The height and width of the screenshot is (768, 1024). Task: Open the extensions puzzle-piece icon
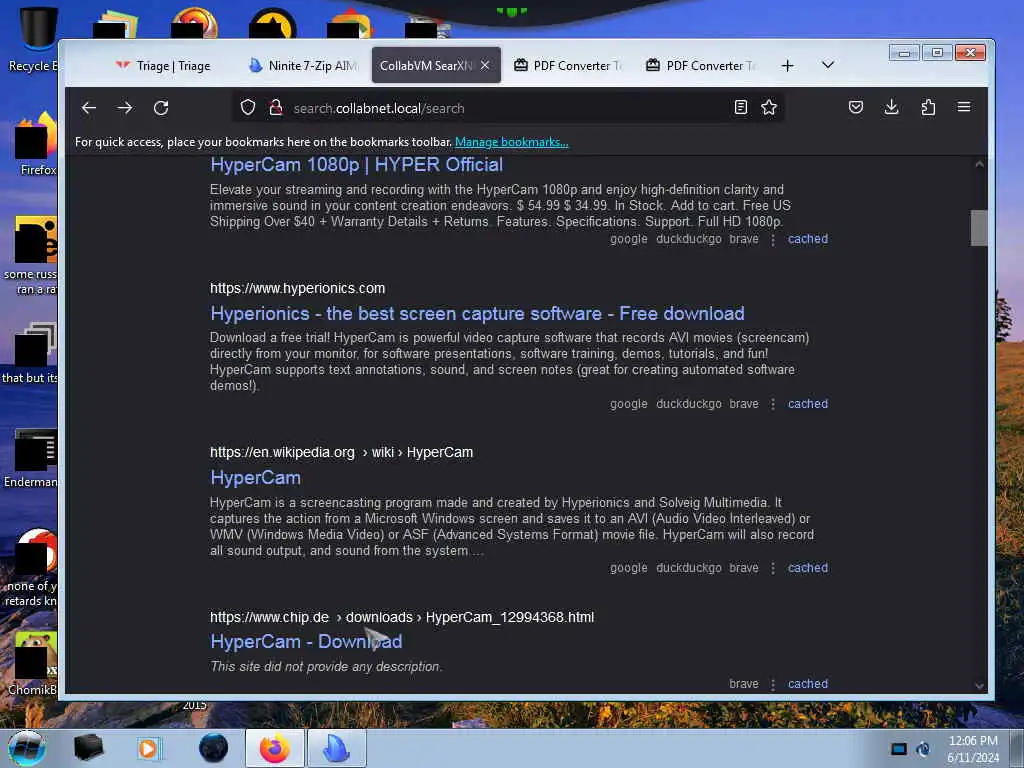(928, 107)
